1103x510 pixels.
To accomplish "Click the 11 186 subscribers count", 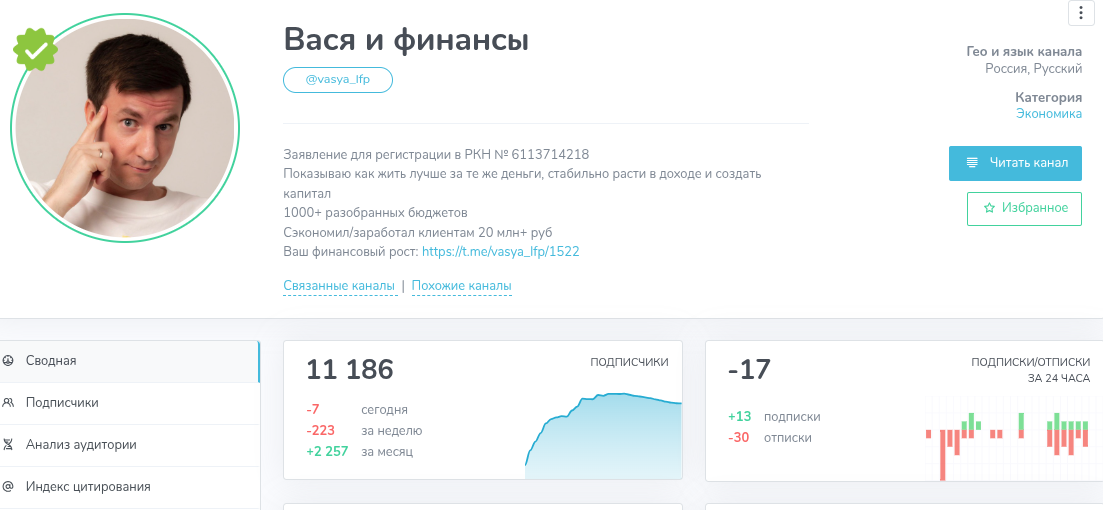I will pos(350,369).
